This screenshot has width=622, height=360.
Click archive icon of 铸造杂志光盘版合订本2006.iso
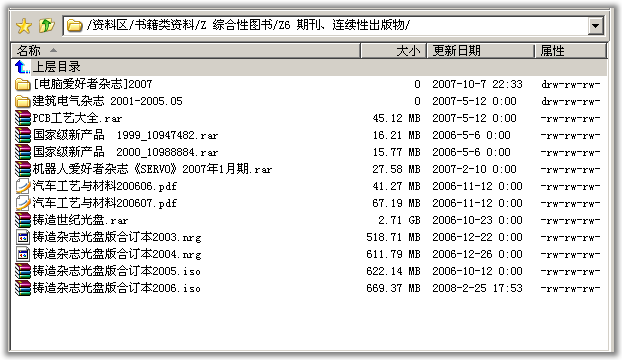pyautogui.click(x=23, y=289)
